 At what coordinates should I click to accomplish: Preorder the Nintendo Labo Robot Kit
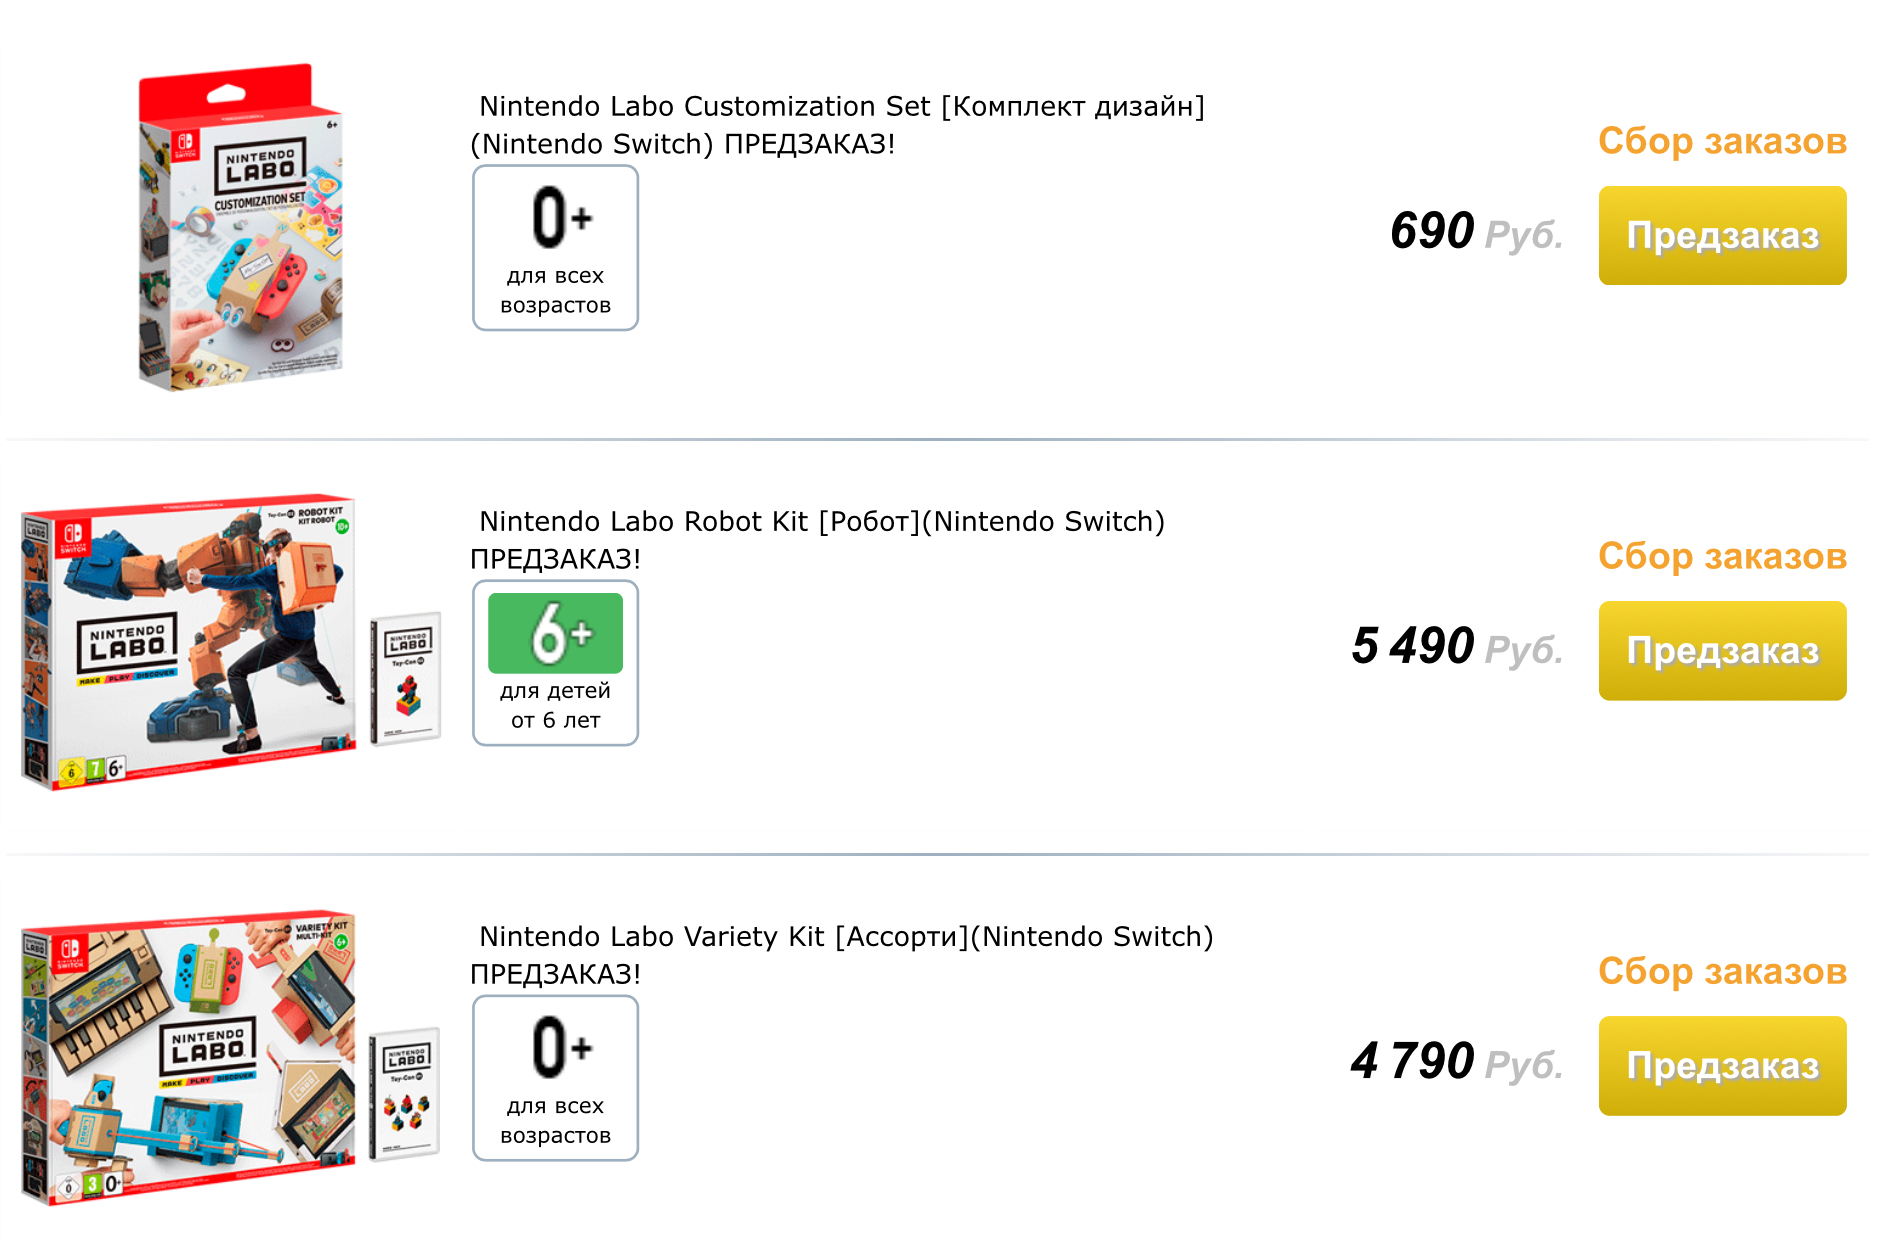1722,651
